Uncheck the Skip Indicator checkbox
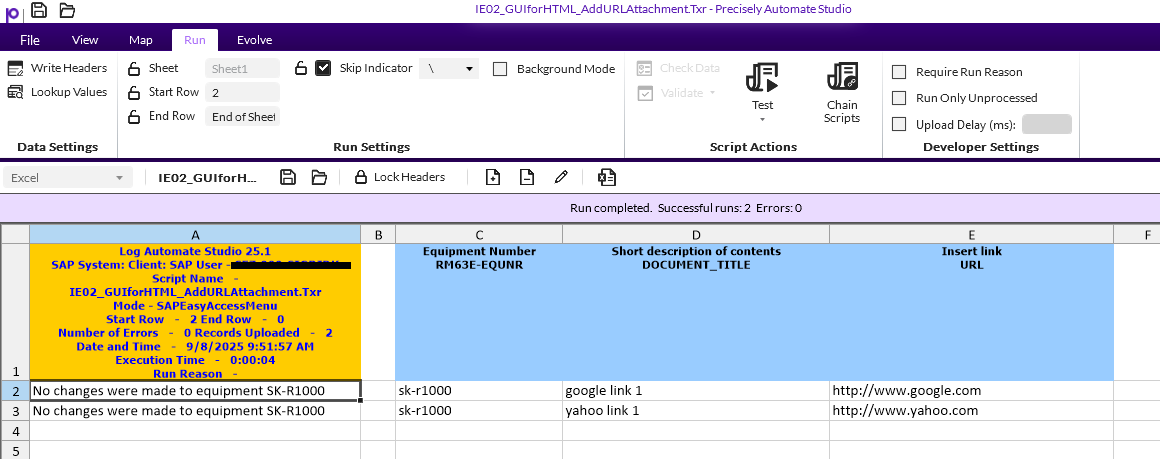This screenshot has width=1160, height=459. click(x=323, y=68)
